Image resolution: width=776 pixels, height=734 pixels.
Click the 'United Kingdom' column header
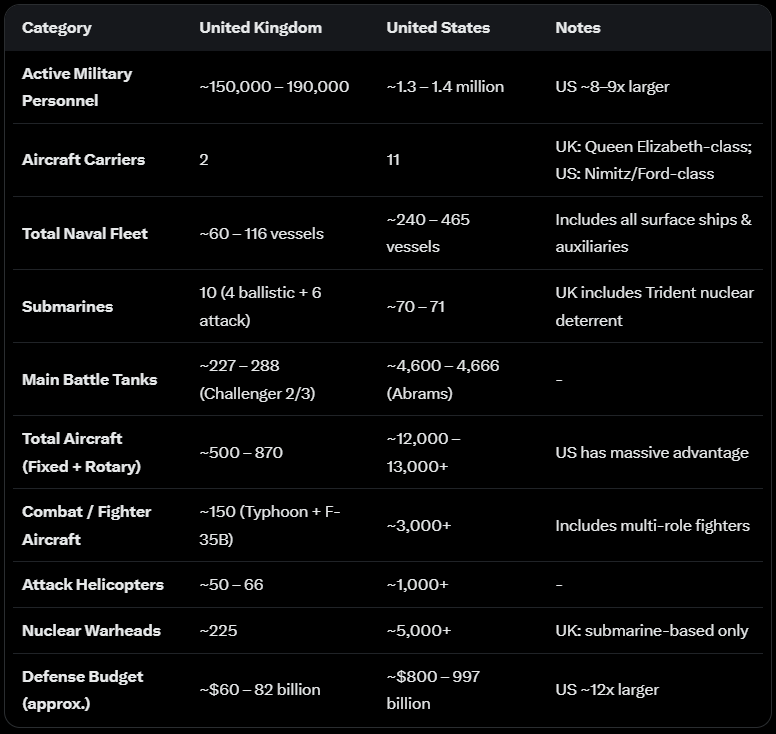pos(260,28)
